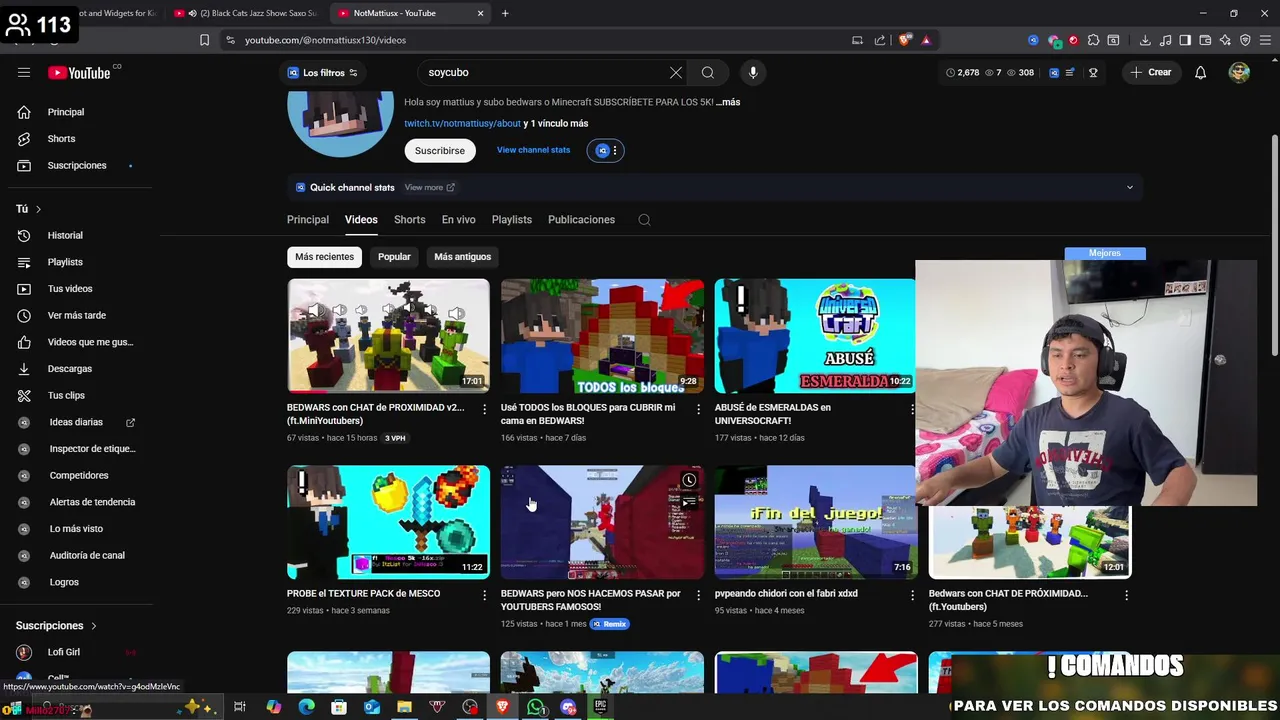Open the TODOS los bloques video thumbnail
Viewport: 1280px width, 720px height.
coord(602,336)
